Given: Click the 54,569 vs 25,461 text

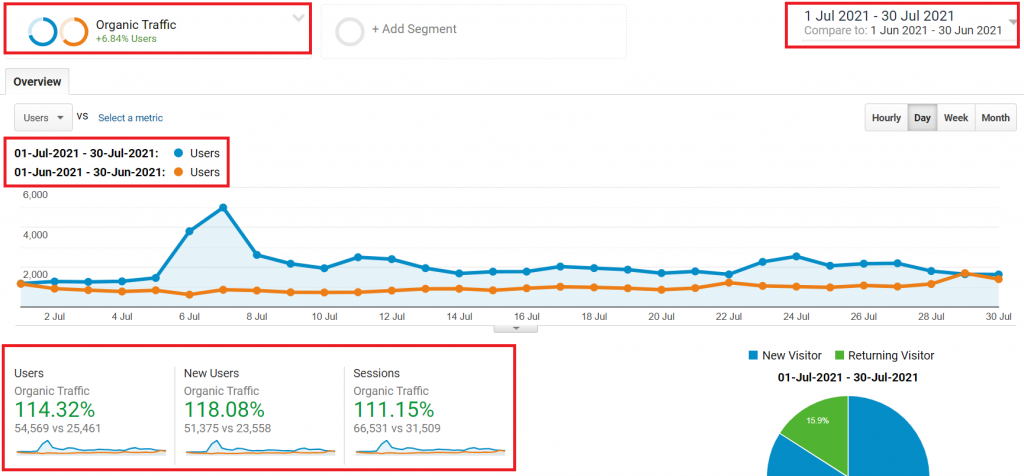Looking at the screenshot, I should click(57, 429).
